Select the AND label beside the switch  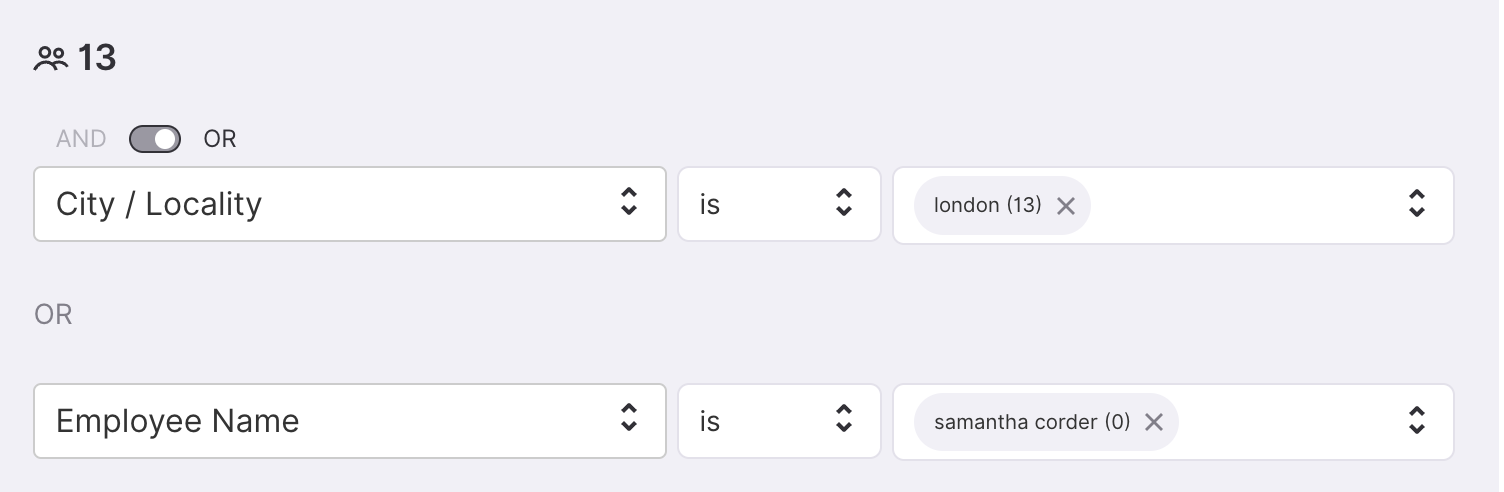click(x=81, y=139)
